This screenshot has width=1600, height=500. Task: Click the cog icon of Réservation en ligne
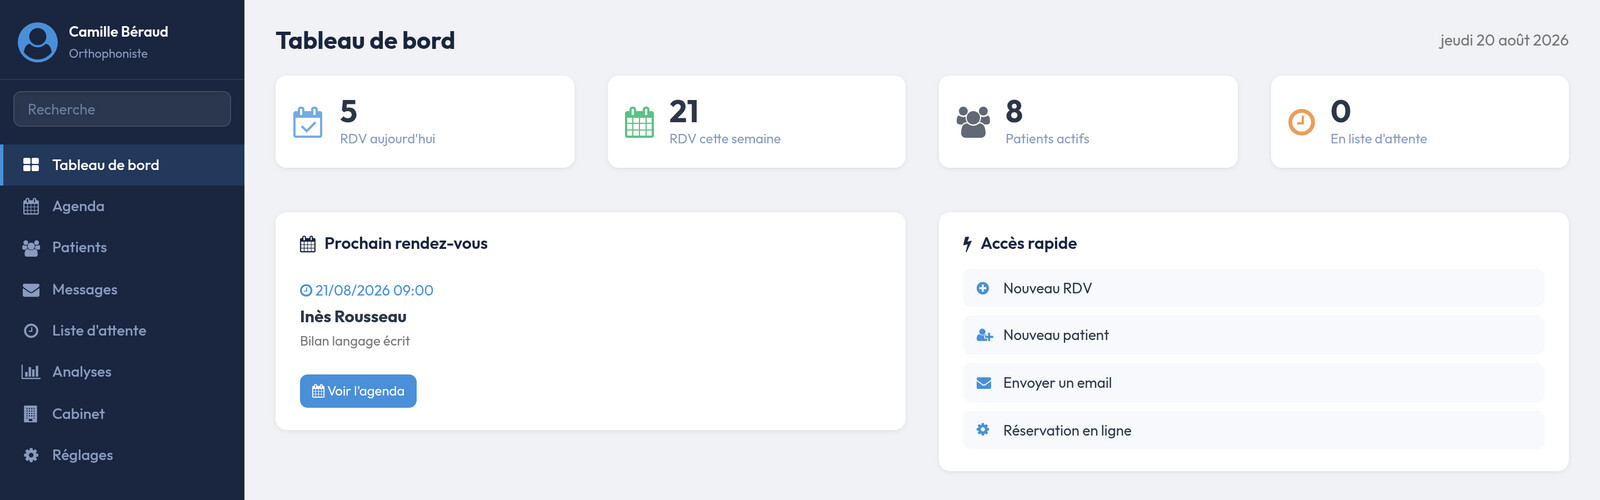[983, 430]
